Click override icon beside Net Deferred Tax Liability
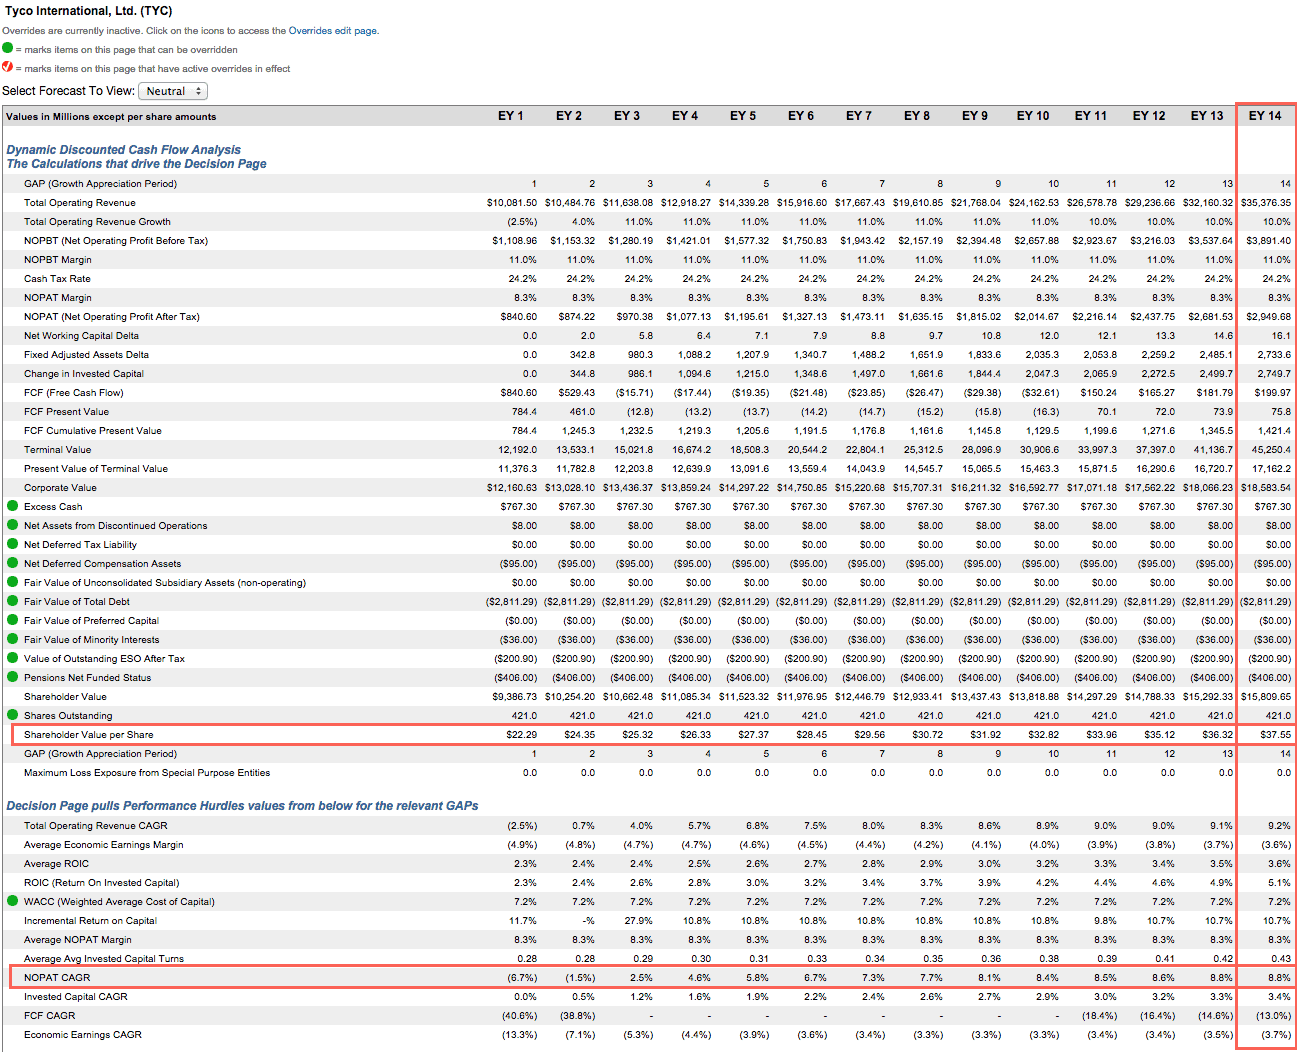Viewport: 1297px width, 1052px height. [13, 544]
